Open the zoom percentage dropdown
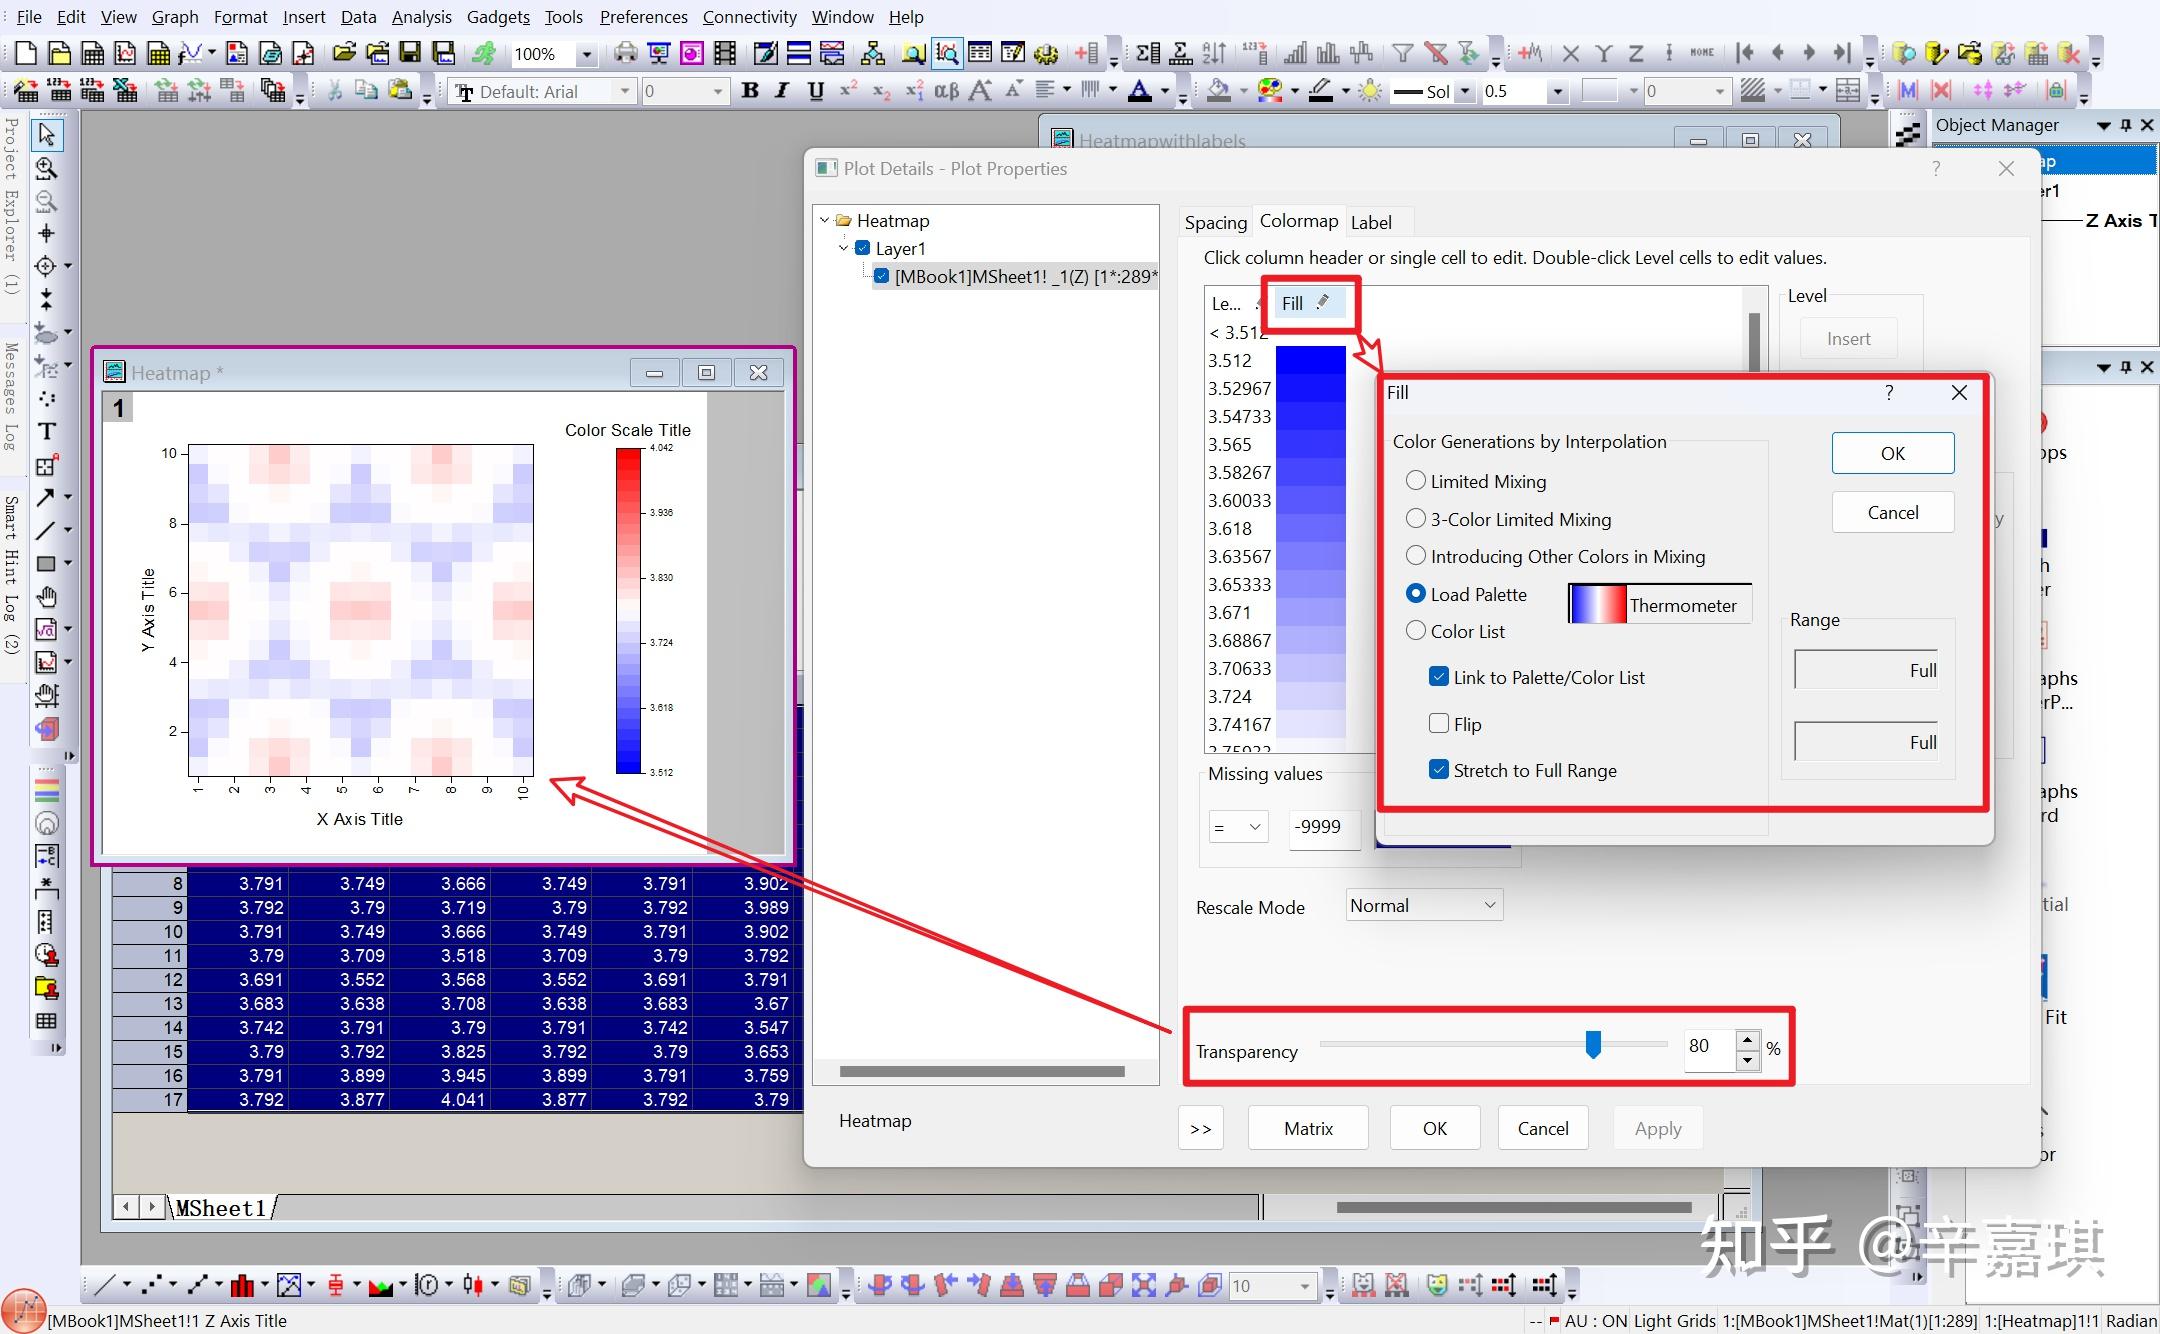 click(x=587, y=54)
